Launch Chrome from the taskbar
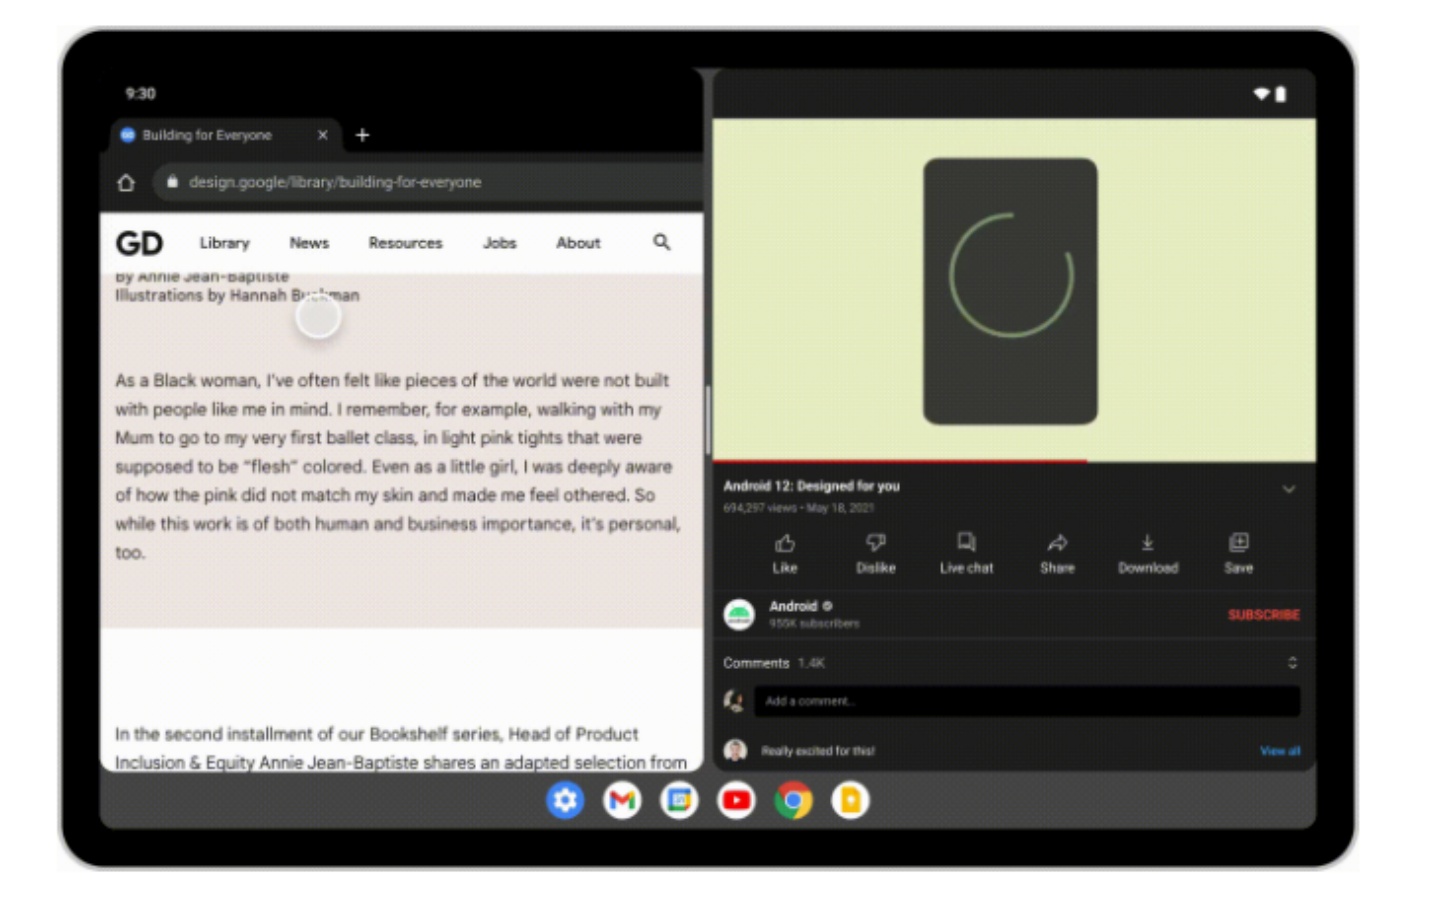The width and height of the screenshot is (1440, 907). 793,800
